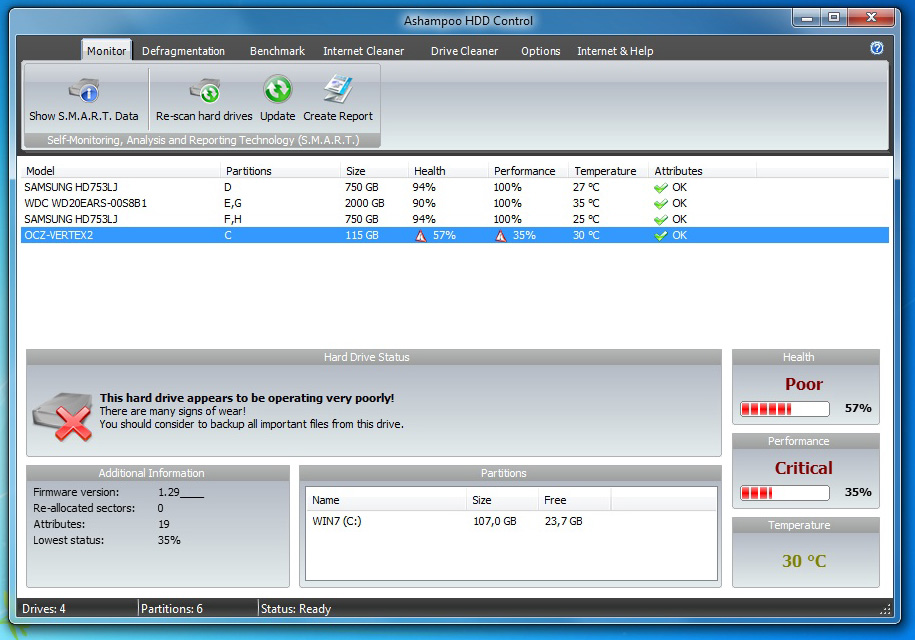
Task: Click the Critical performance rating label
Action: point(804,468)
